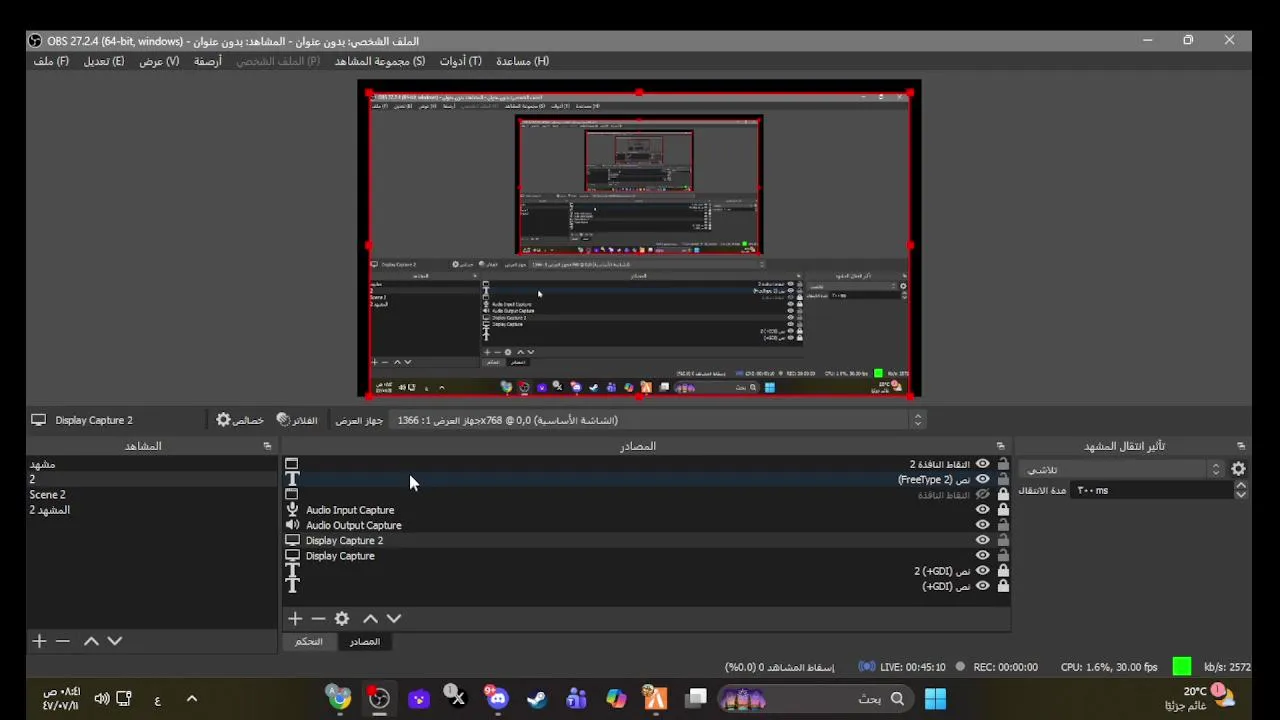Hide the Display Capture 2 source
Viewport: 1280px width, 720px height.
[x=983, y=540]
